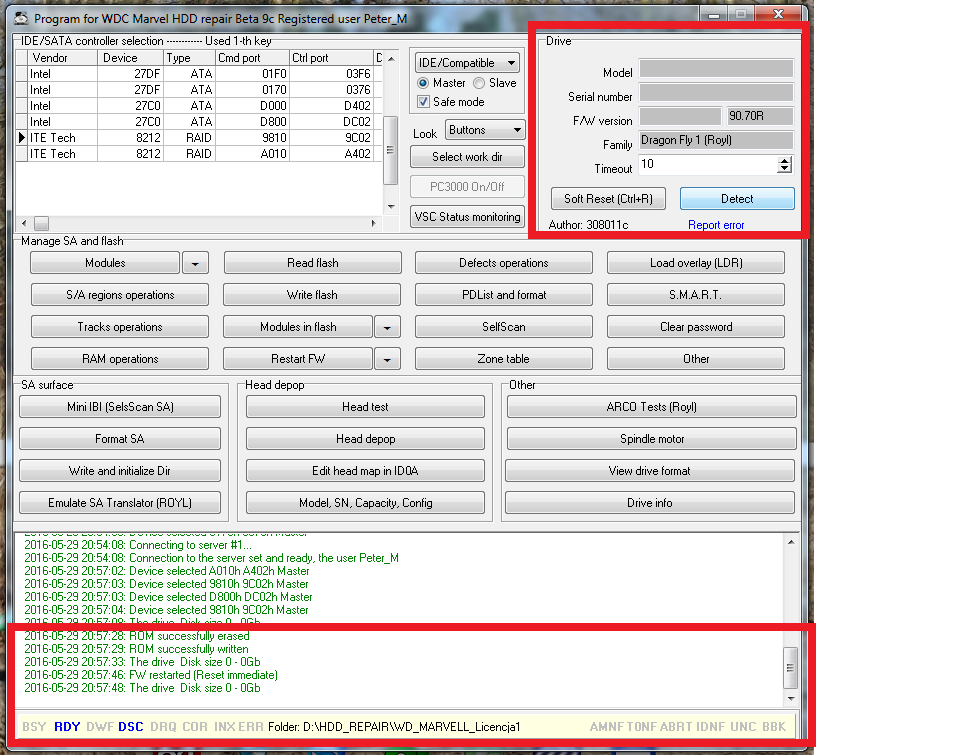Viewport: 960px width, 755px height.
Task: Click ARCO Tests (Royl) button
Action: (651, 407)
